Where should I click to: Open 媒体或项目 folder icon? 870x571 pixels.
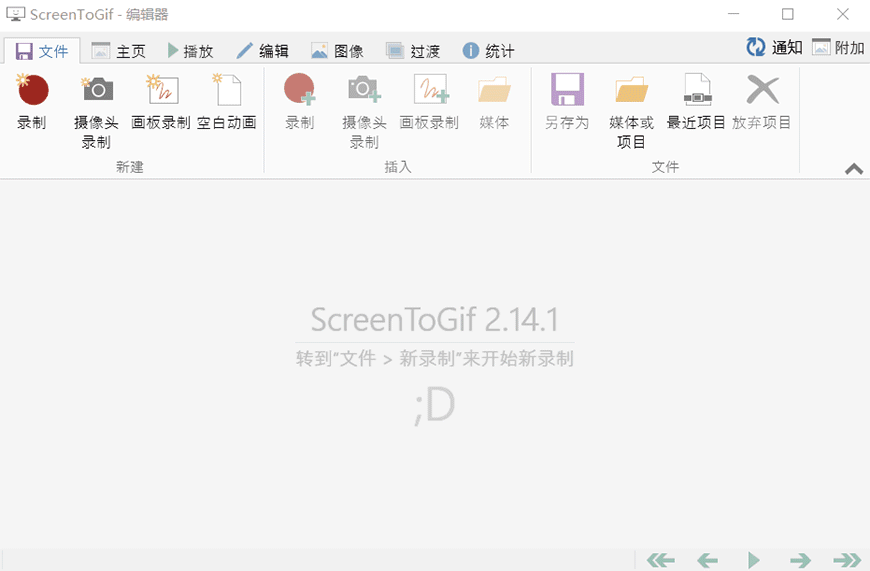coord(631,91)
